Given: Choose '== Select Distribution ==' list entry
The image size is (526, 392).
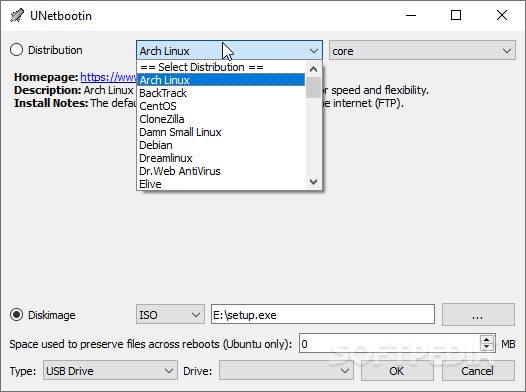Looking at the screenshot, I should tap(221, 67).
